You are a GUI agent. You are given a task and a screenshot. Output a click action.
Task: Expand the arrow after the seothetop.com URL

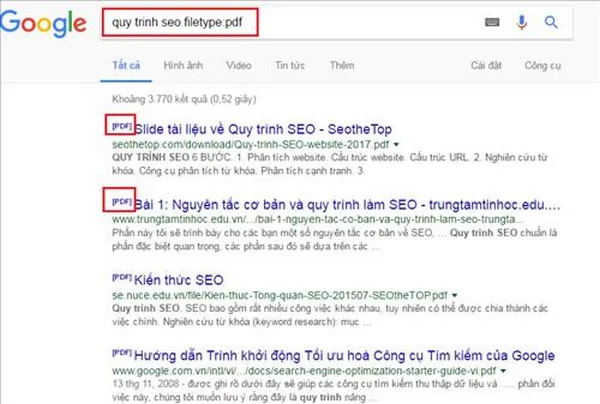tap(397, 145)
